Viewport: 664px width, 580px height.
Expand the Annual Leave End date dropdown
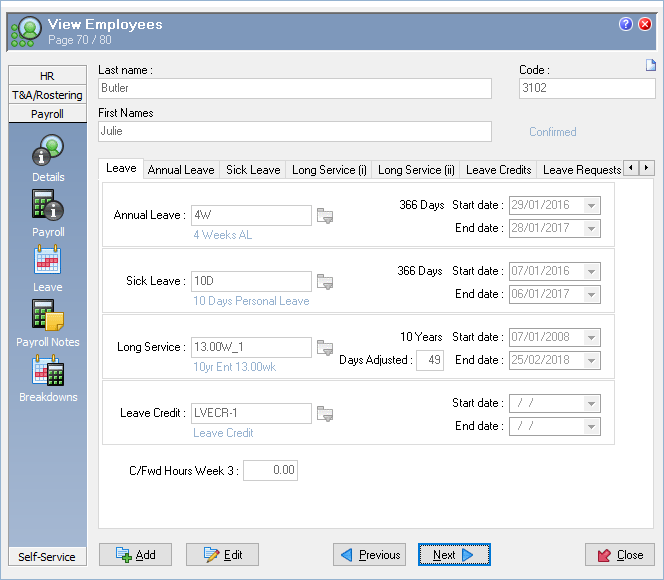tap(591, 229)
